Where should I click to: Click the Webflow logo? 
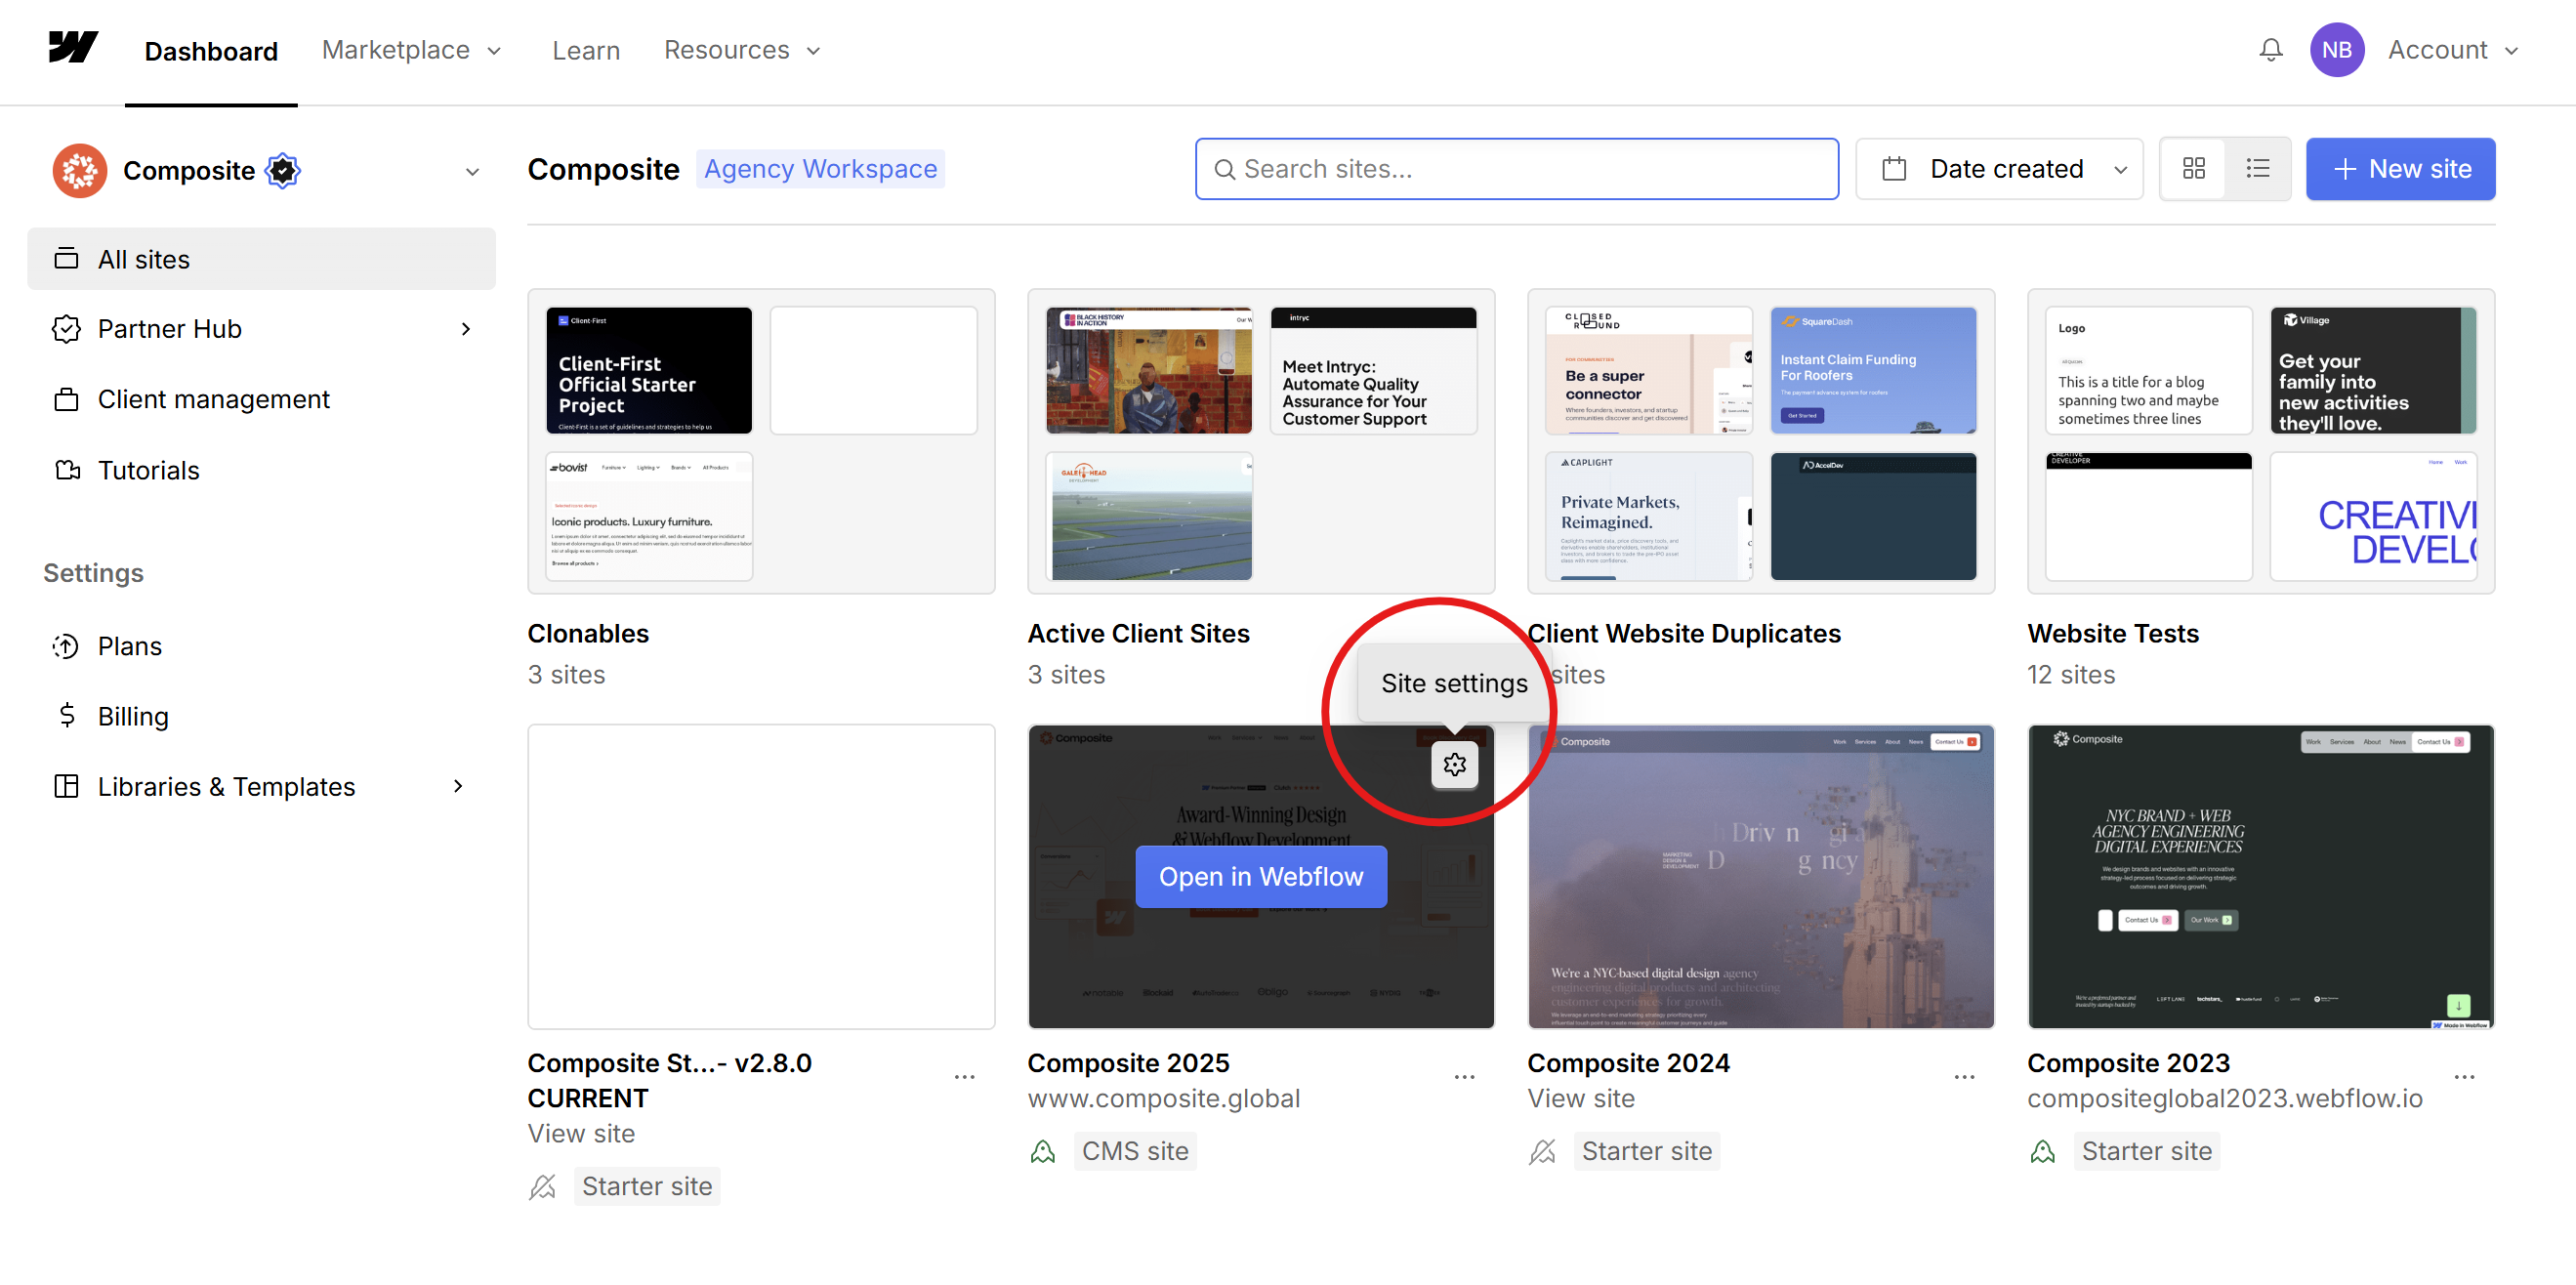point(72,46)
